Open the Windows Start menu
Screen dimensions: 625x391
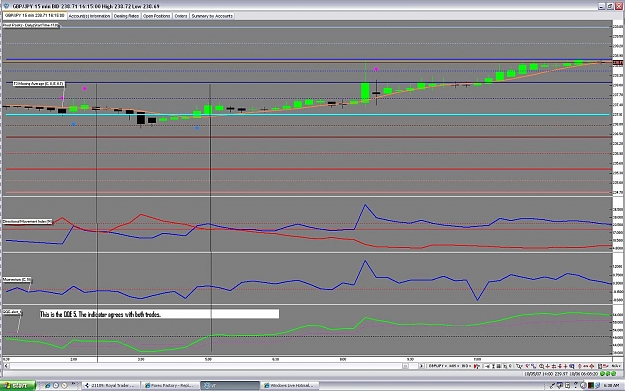click(x=18, y=385)
